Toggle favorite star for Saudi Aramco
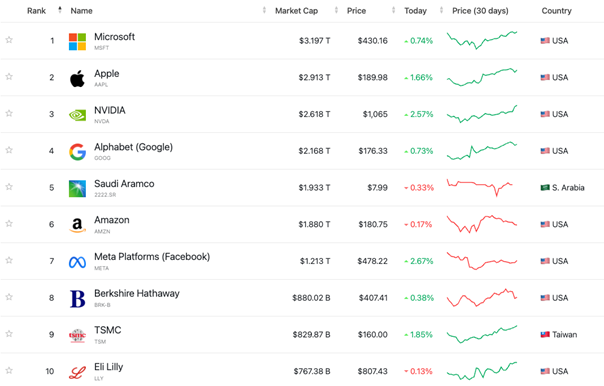 pyautogui.click(x=9, y=187)
